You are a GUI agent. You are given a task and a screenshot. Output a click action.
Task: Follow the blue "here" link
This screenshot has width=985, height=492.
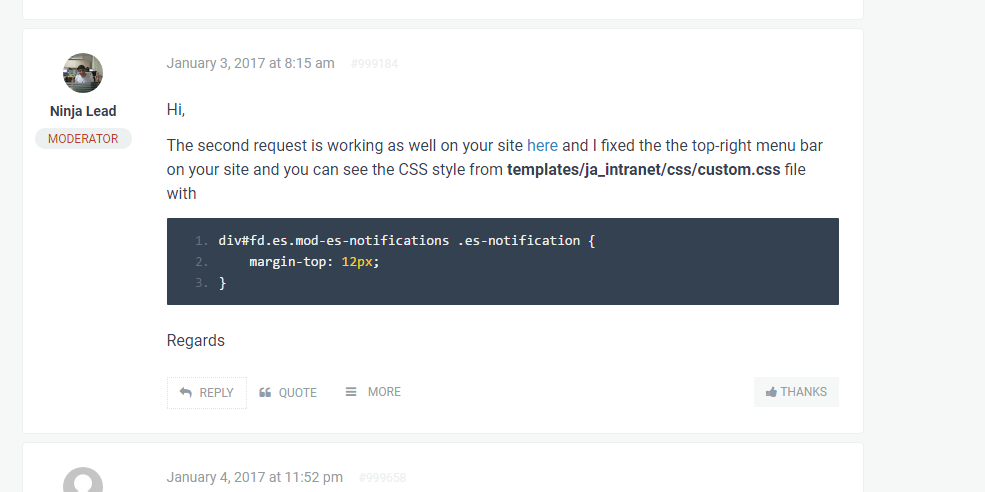542,145
